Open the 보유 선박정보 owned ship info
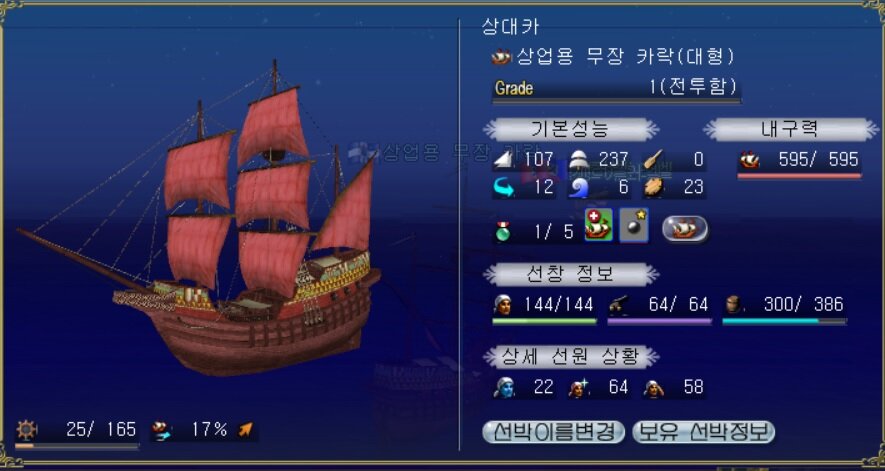Viewport: 885px width, 471px height. pos(703,432)
